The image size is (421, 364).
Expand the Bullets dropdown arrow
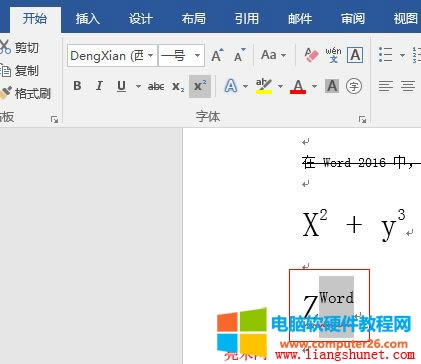tap(402, 55)
